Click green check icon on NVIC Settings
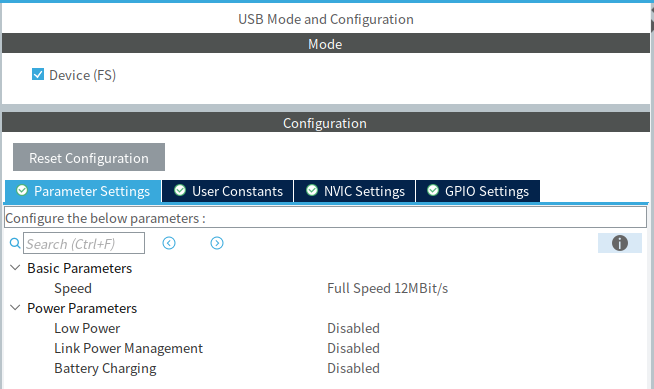The height and width of the screenshot is (389, 654). click(312, 191)
